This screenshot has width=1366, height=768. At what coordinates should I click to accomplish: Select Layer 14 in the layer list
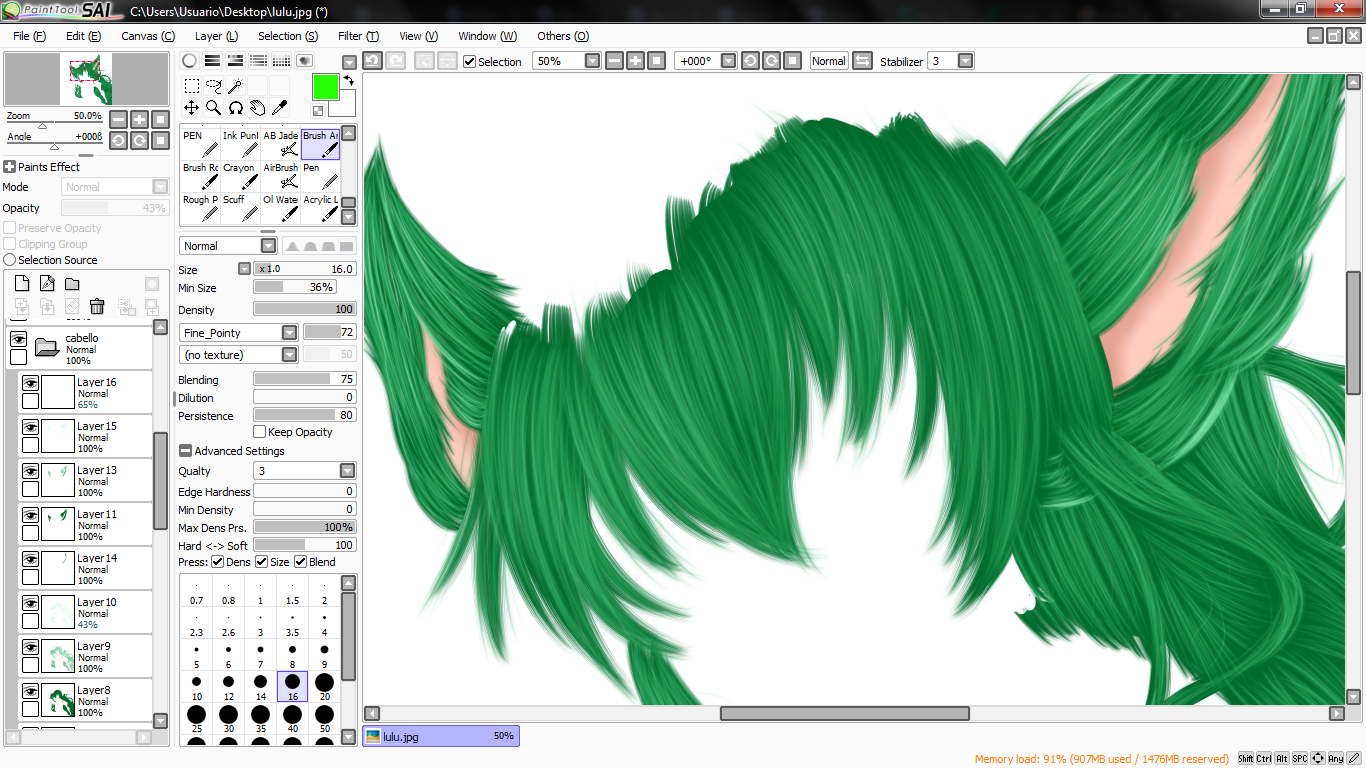pyautogui.click(x=86, y=567)
